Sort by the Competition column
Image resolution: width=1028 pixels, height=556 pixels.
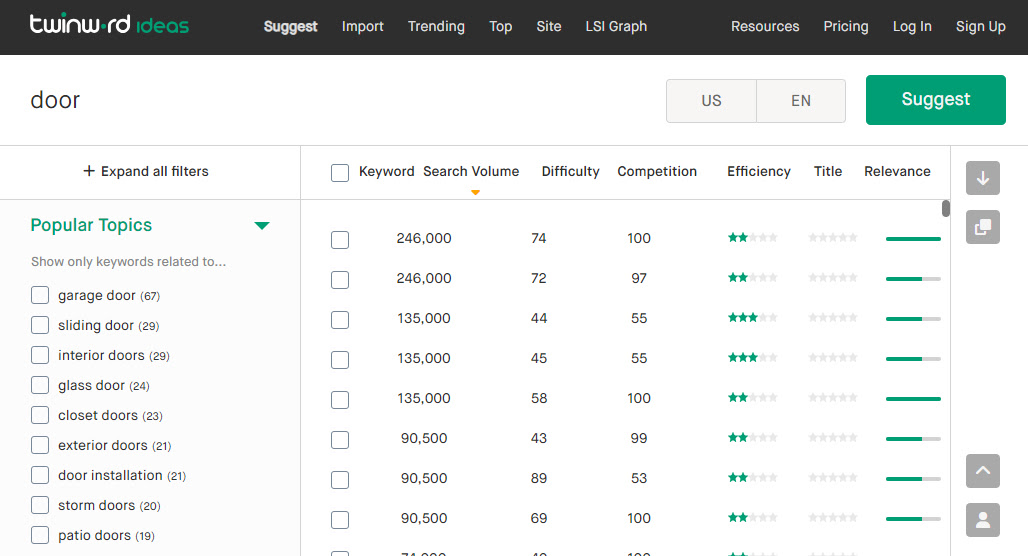[x=657, y=171]
